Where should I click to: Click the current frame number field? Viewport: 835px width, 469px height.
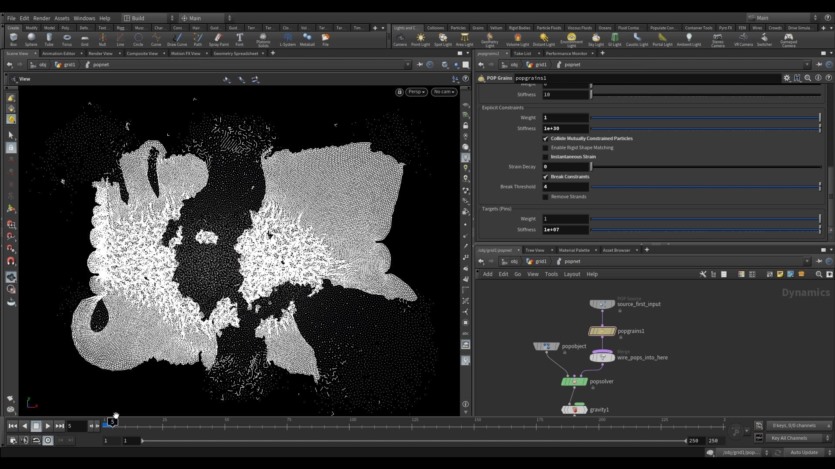pyautogui.click(x=76, y=426)
